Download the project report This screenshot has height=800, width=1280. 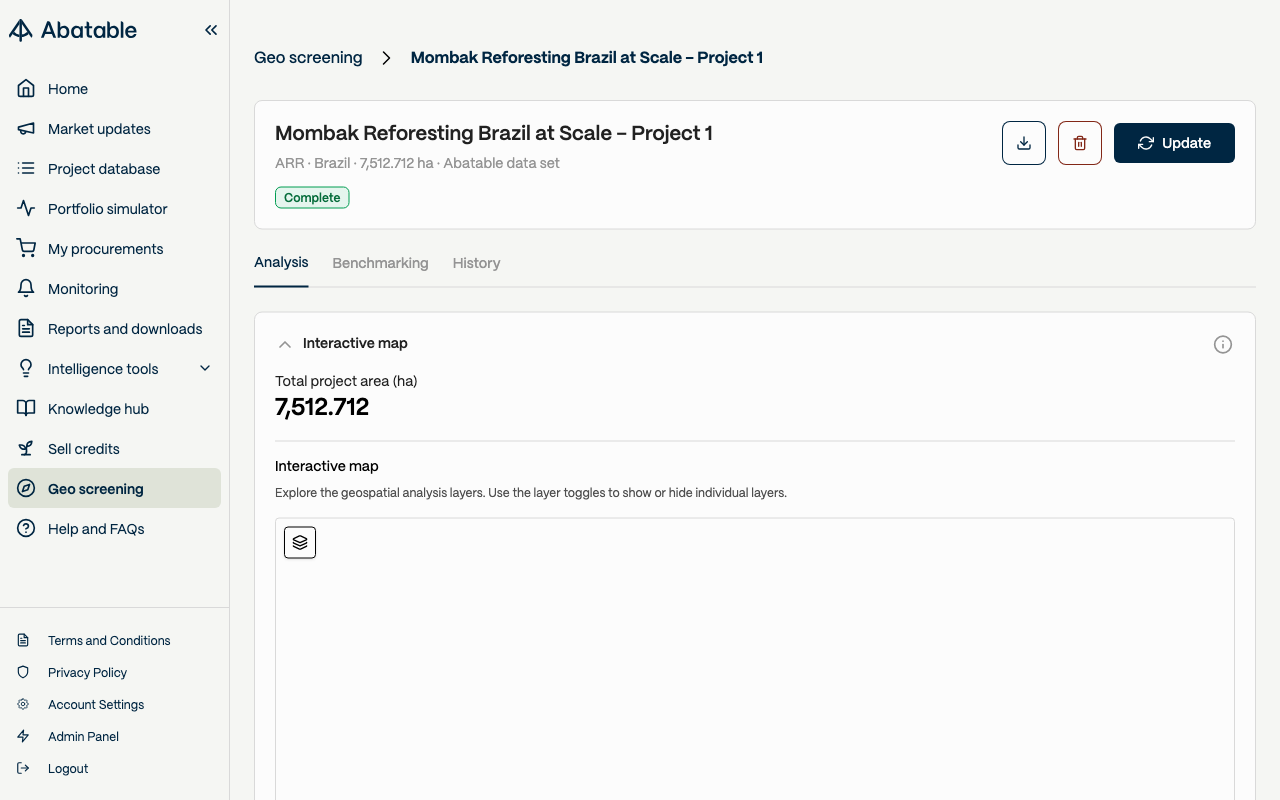click(x=1024, y=143)
